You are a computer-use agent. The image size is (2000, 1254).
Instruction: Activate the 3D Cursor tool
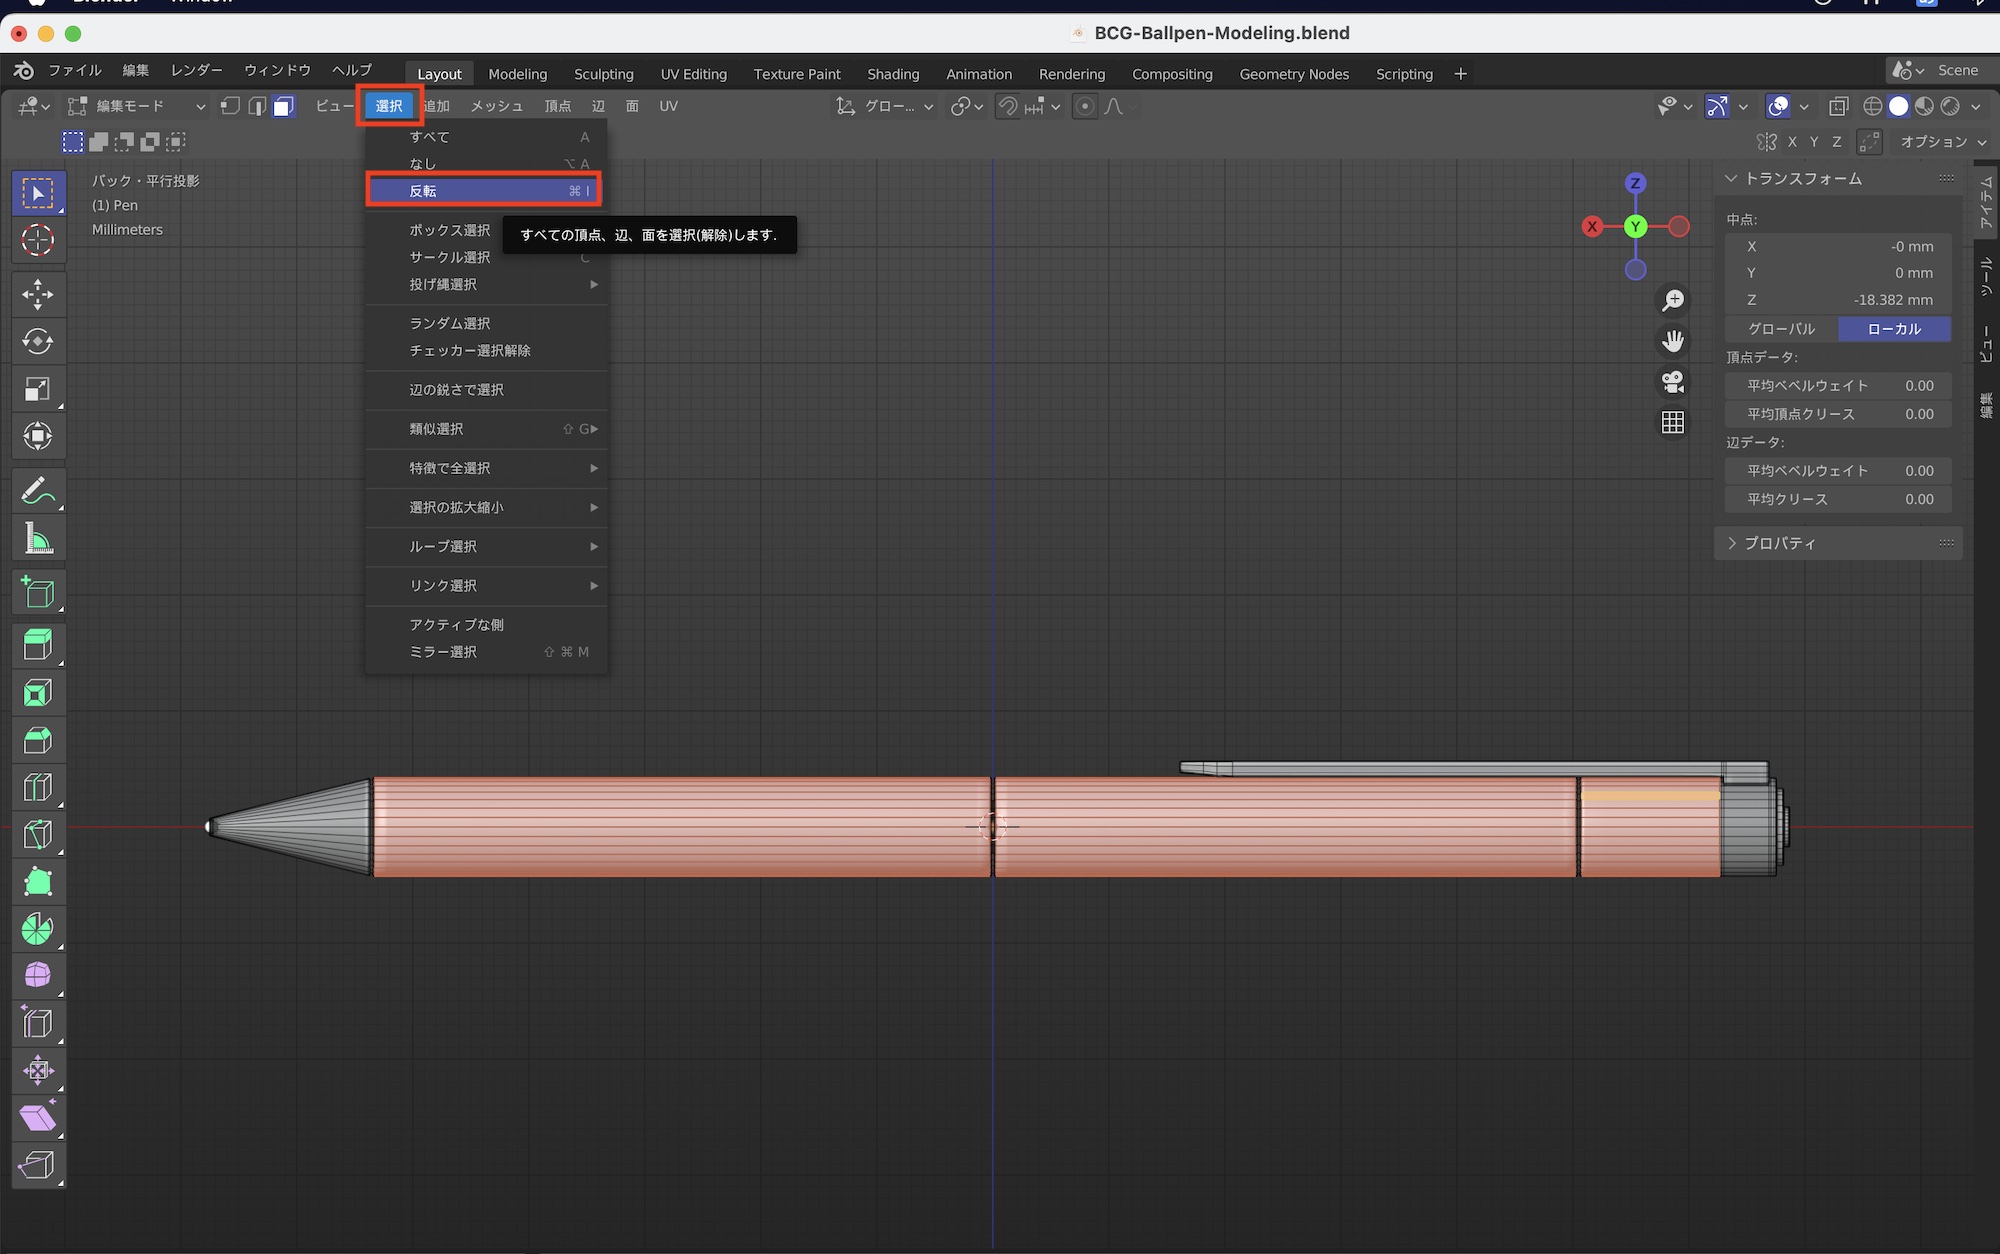(37, 240)
